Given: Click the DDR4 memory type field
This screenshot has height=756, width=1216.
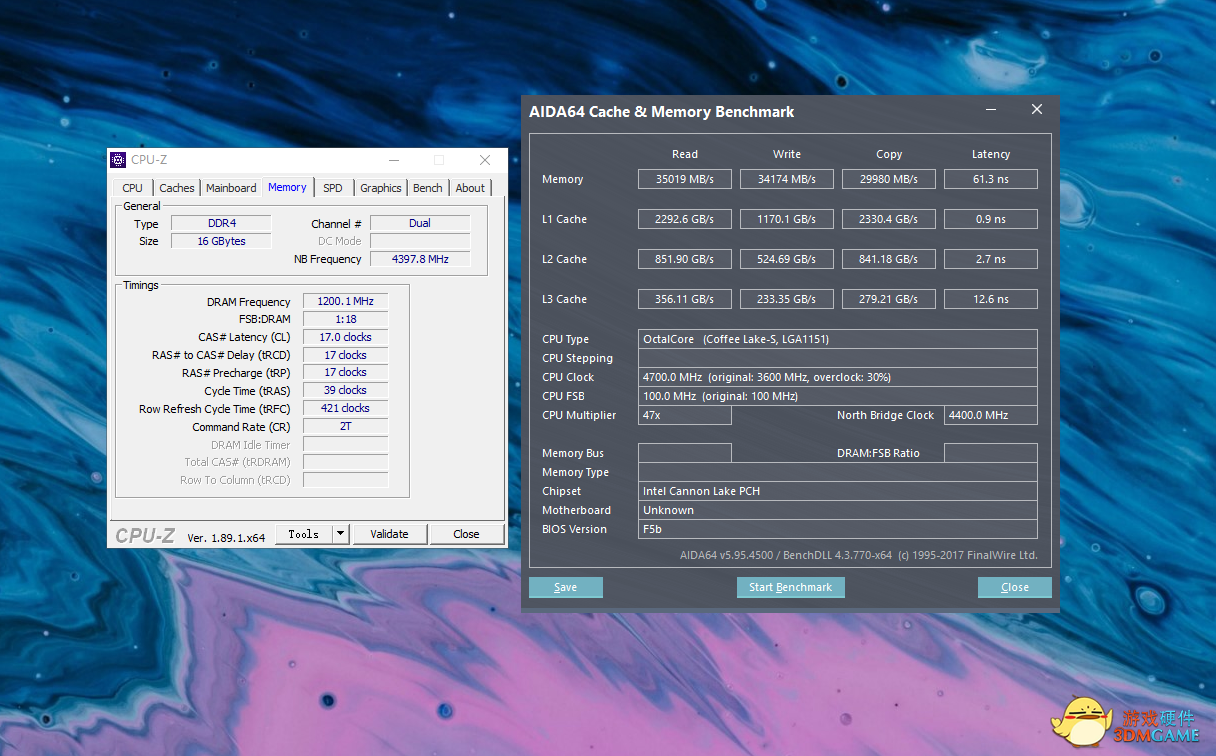Looking at the screenshot, I should 220,223.
